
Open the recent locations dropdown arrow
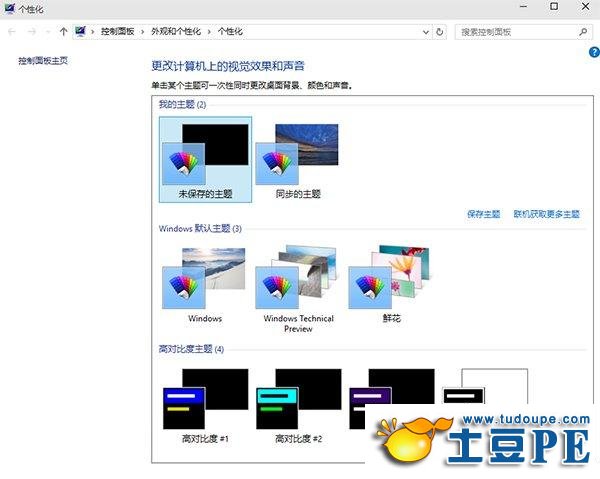tap(48, 32)
